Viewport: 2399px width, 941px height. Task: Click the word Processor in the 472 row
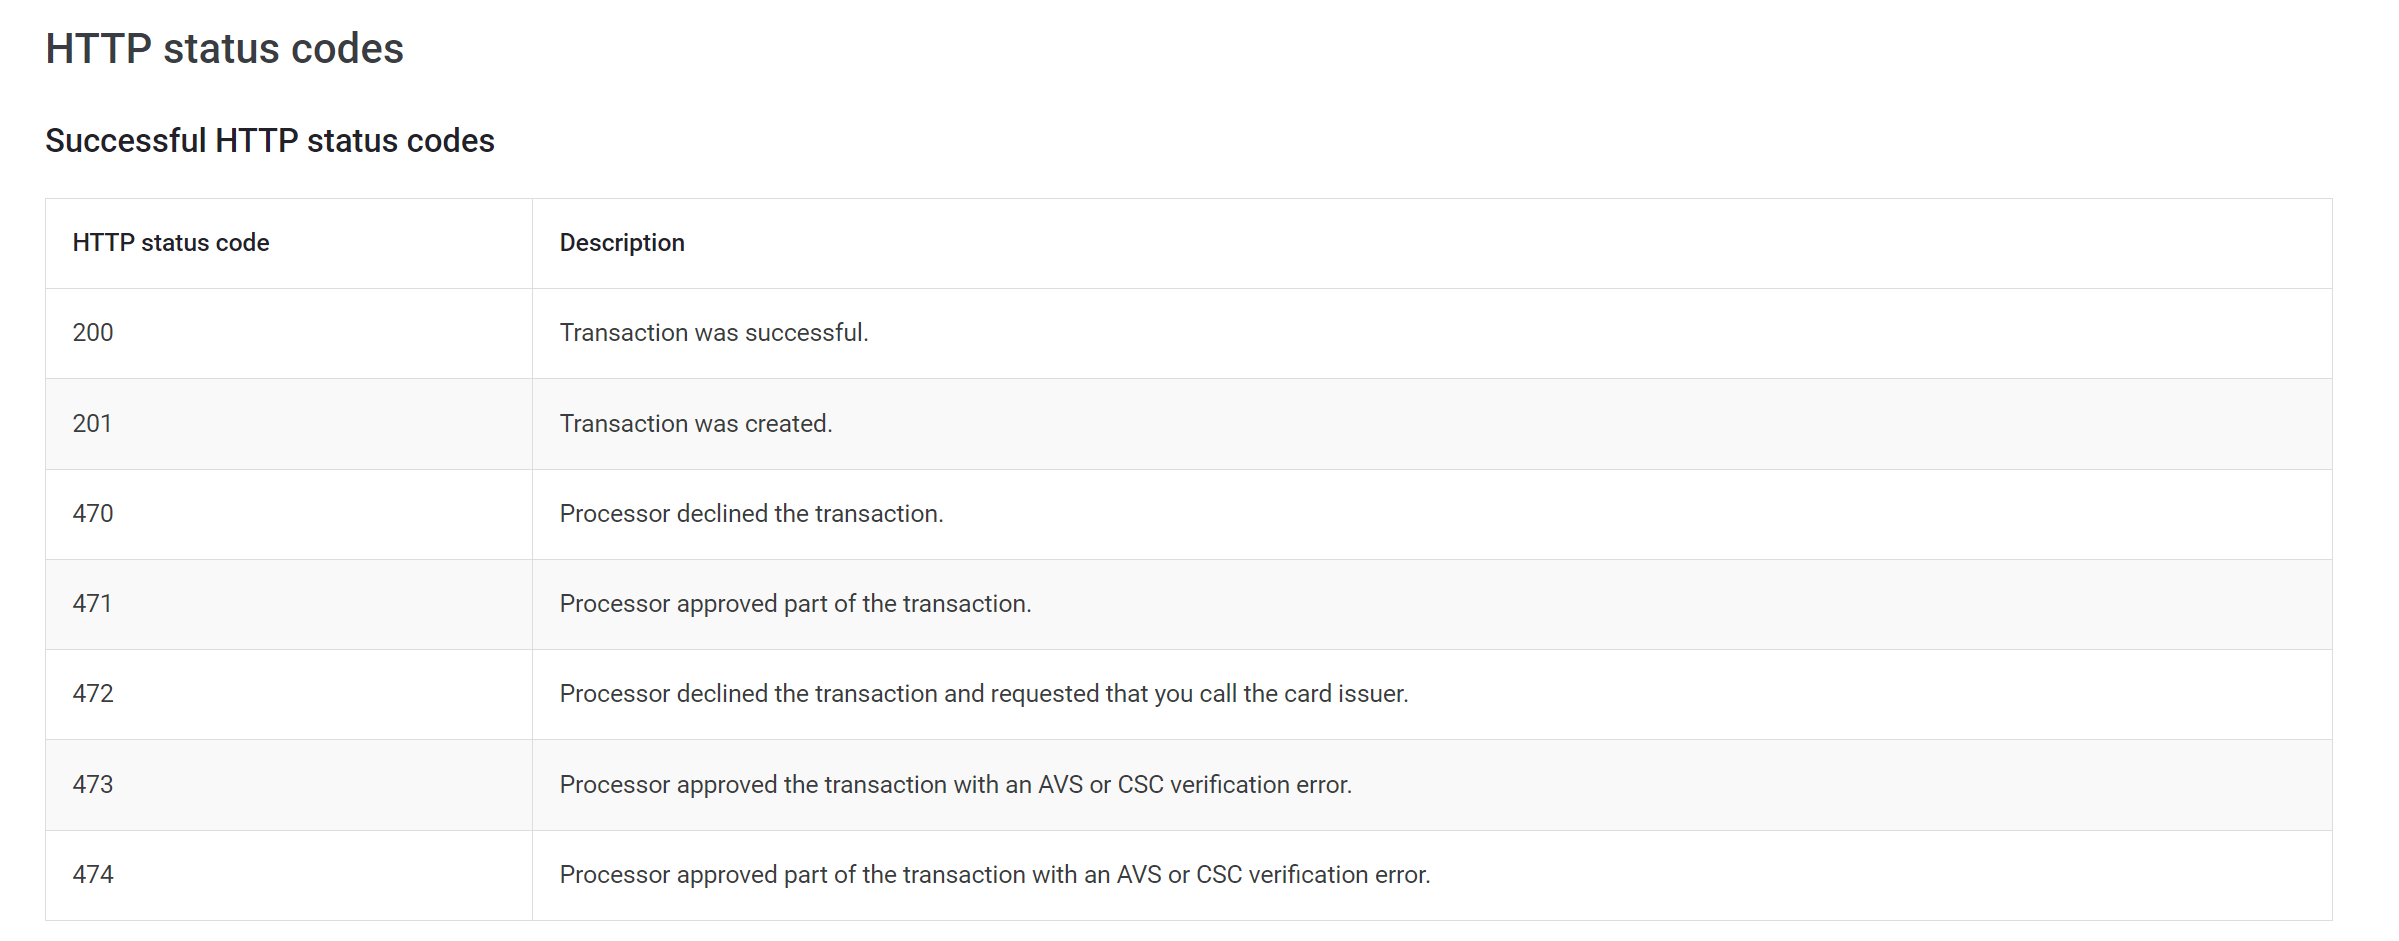click(614, 694)
